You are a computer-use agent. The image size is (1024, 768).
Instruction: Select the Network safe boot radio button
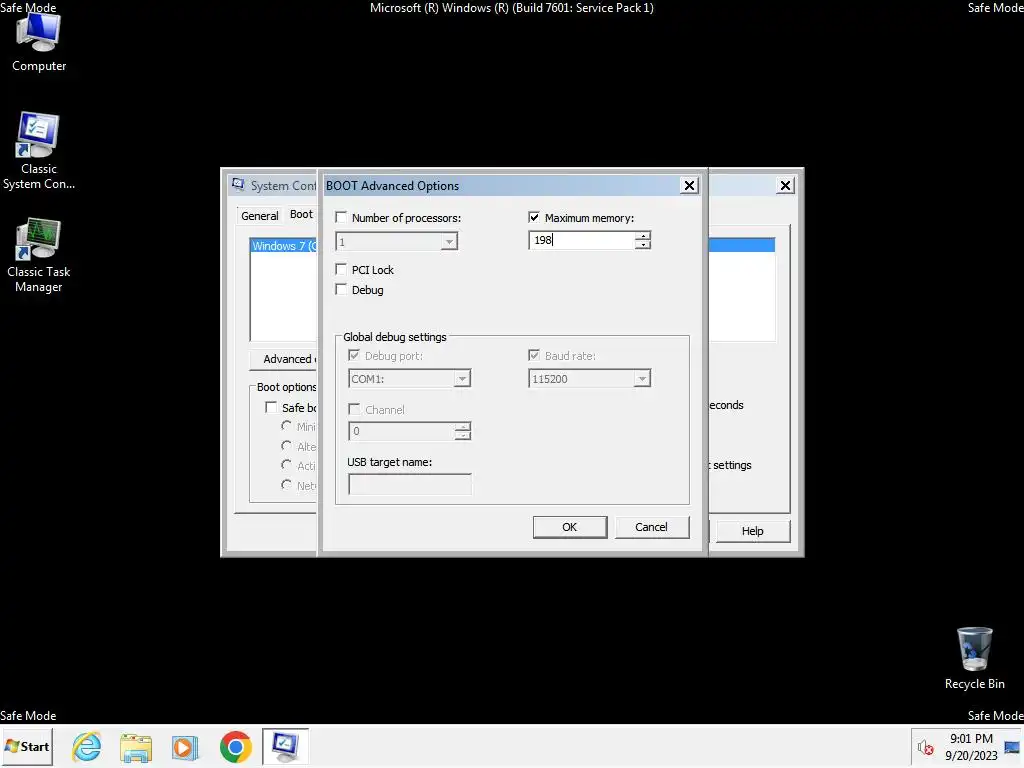point(286,485)
